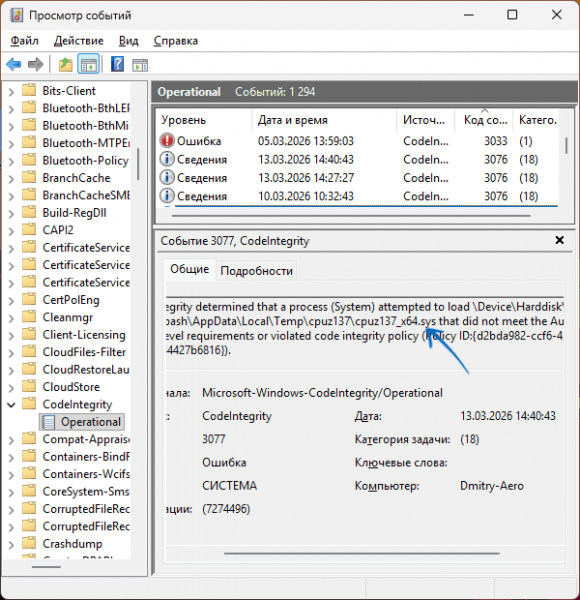Viewport: 580px width, 600px height.
Task: Click the event list vertical scrollbar thumb
Action: pyautogui.click(x=566, y=145)
